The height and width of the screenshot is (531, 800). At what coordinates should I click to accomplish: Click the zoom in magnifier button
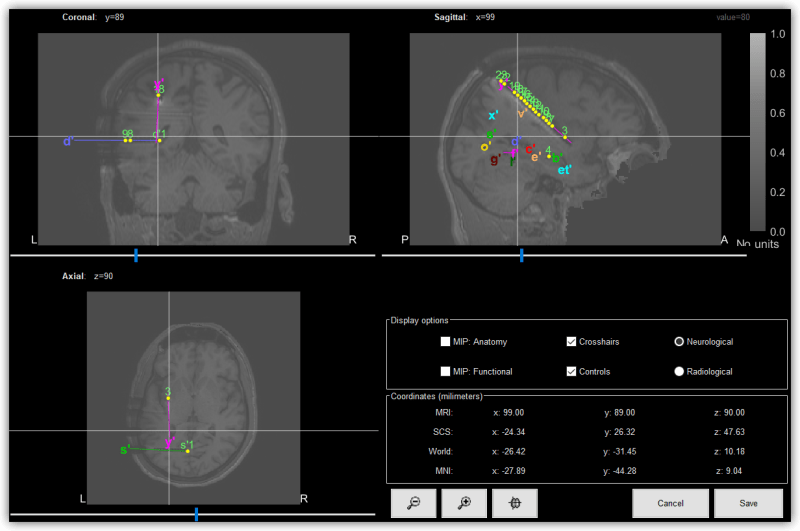pos(464,503)
